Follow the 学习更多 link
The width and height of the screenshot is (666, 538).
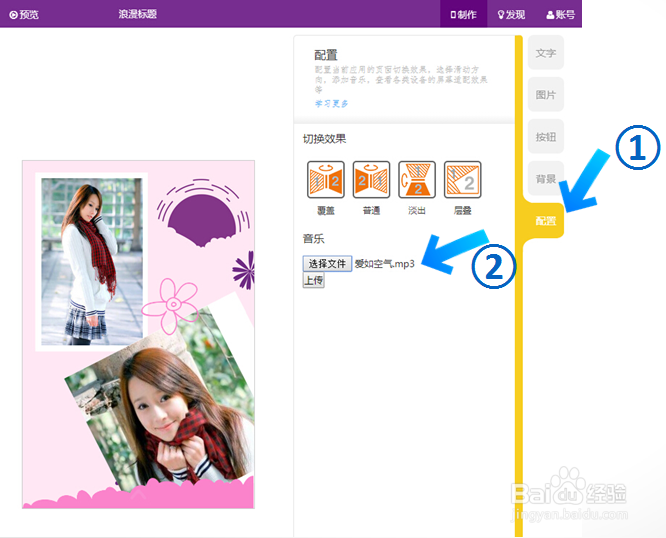(x=331, y=103)
